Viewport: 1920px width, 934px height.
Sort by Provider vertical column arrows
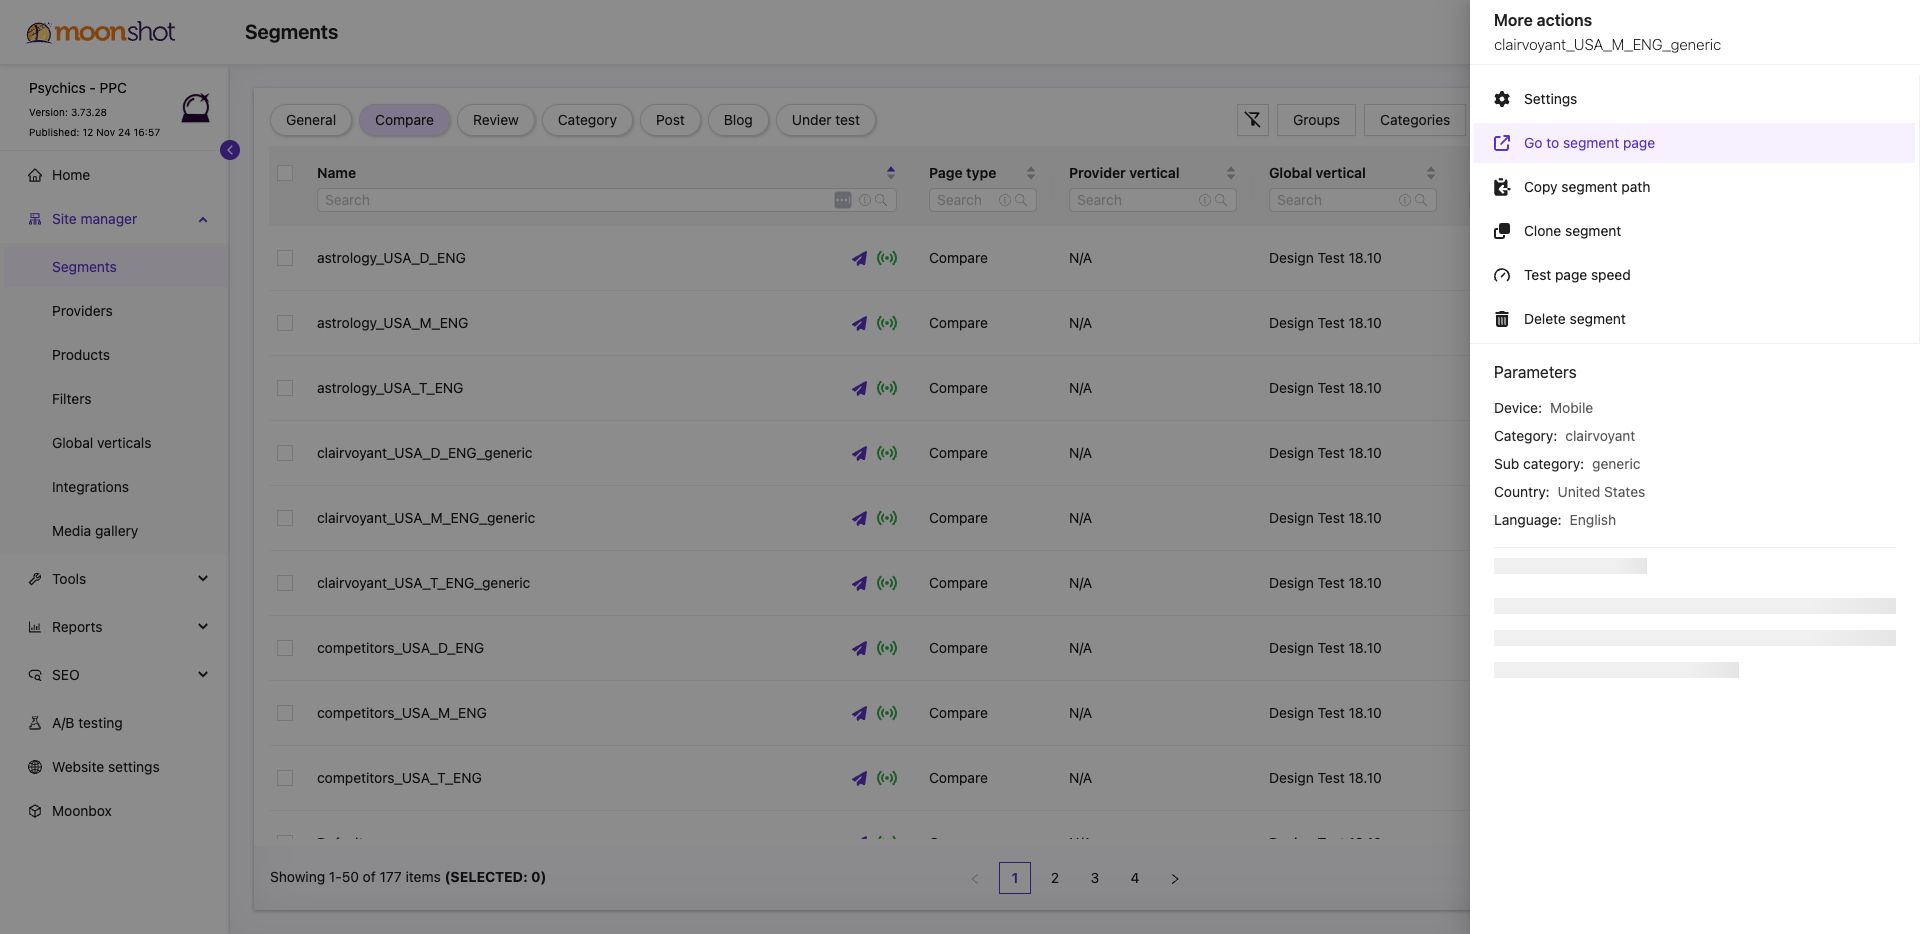tap(1231, 173)
